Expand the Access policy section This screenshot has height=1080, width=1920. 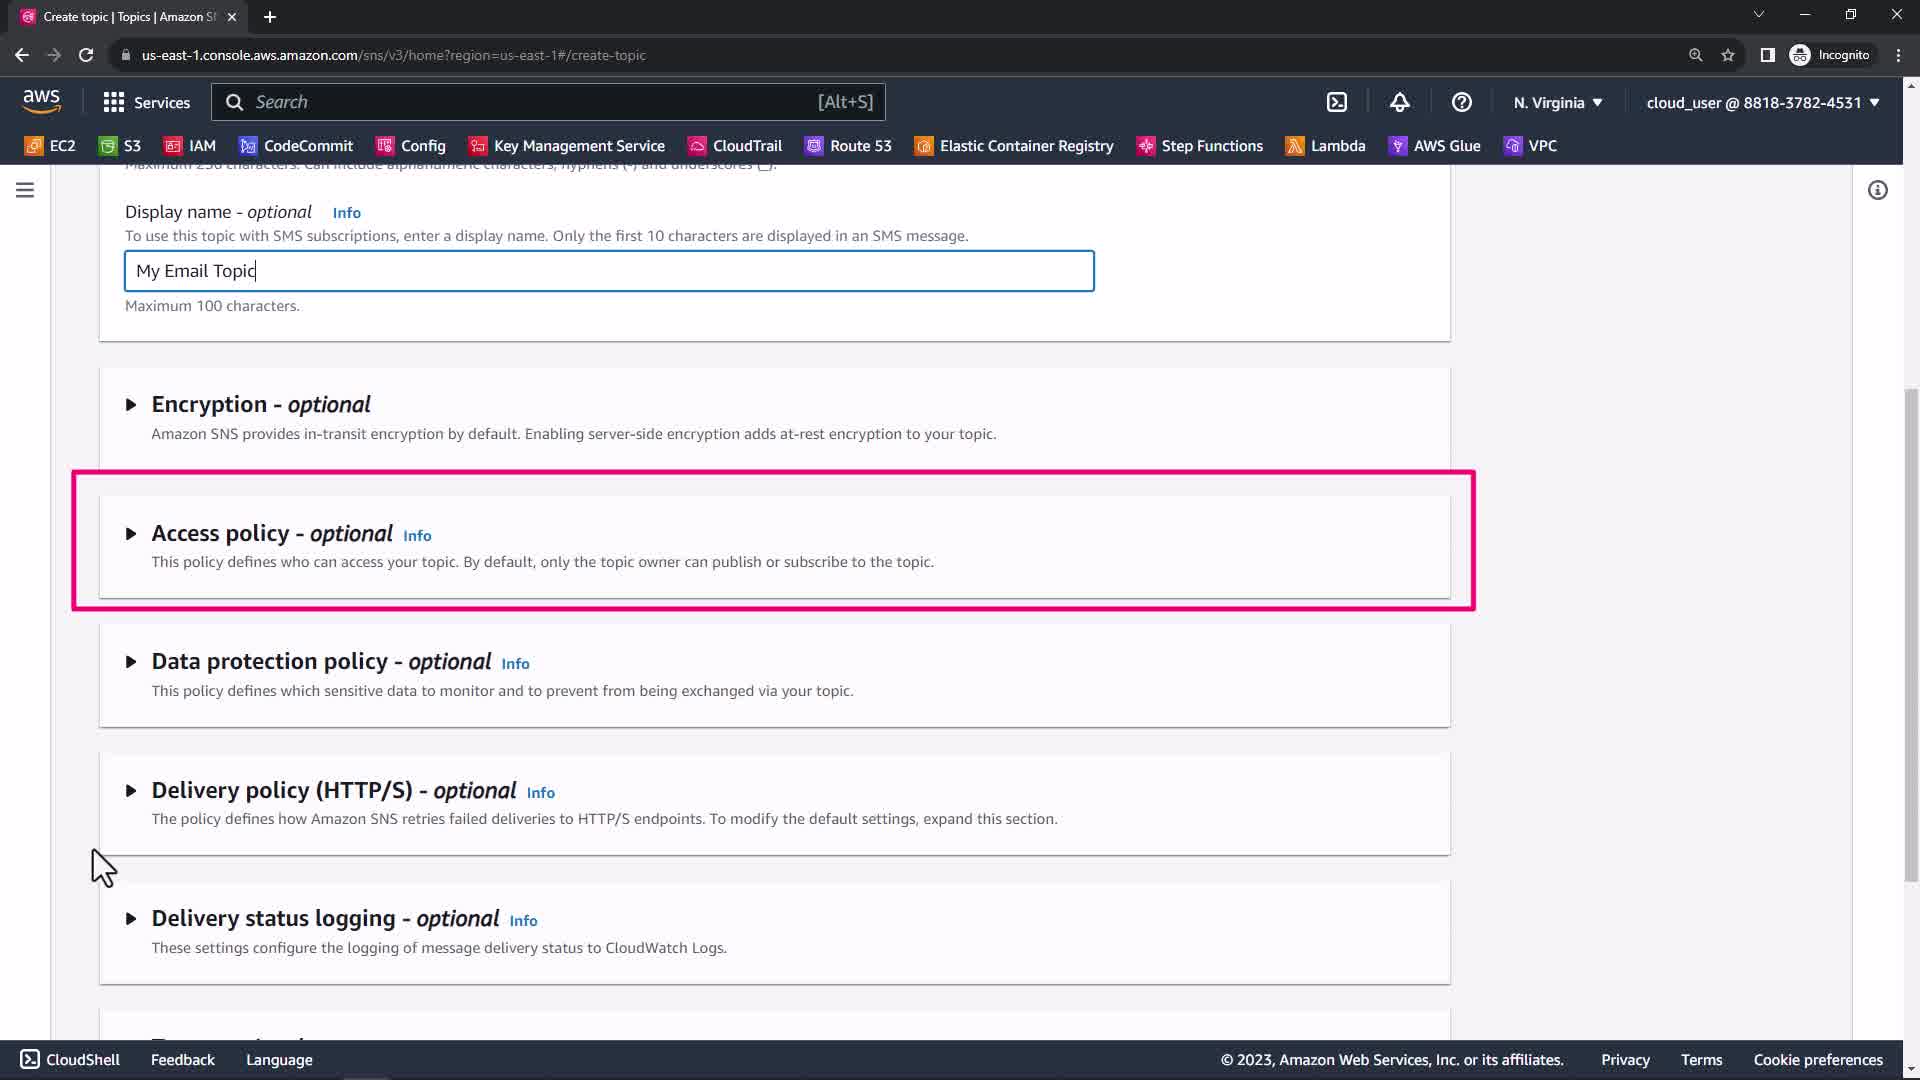[131, 534]
